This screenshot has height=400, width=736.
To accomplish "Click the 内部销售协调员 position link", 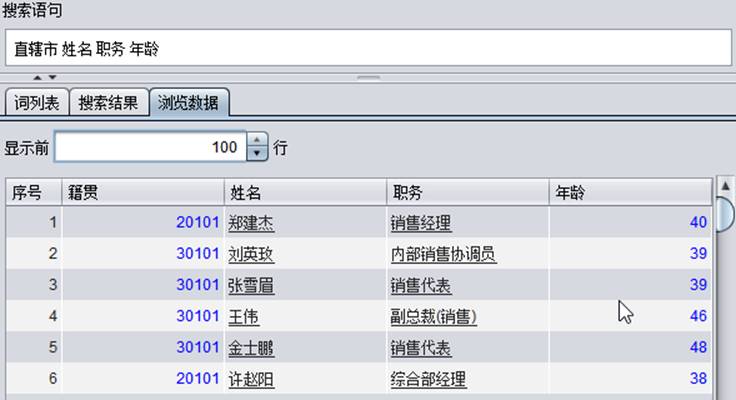I will [443, 254].
